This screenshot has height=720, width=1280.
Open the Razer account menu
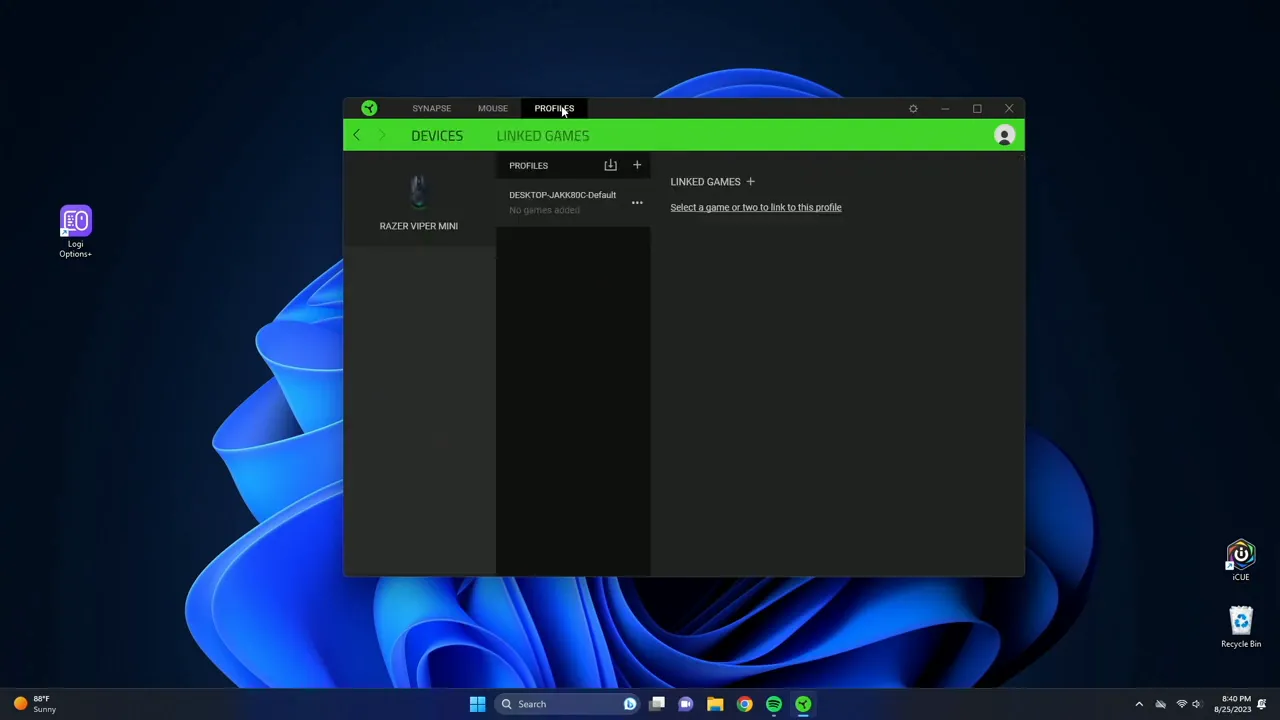pos(1004,135)
